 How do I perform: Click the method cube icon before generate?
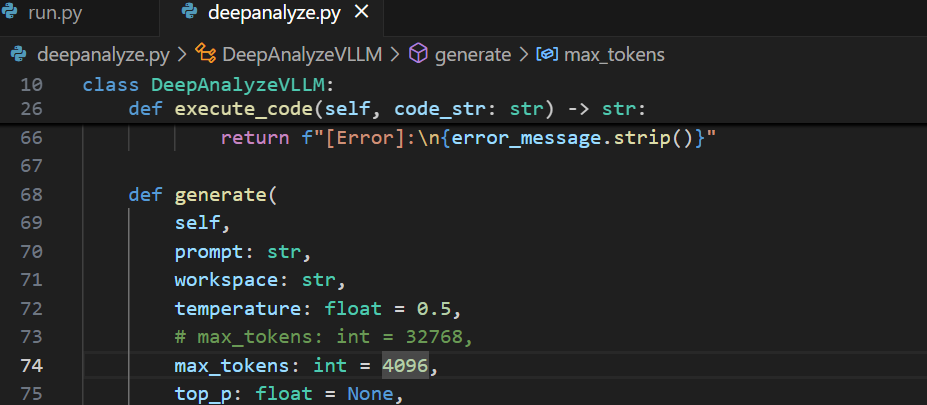pos(419,54)
